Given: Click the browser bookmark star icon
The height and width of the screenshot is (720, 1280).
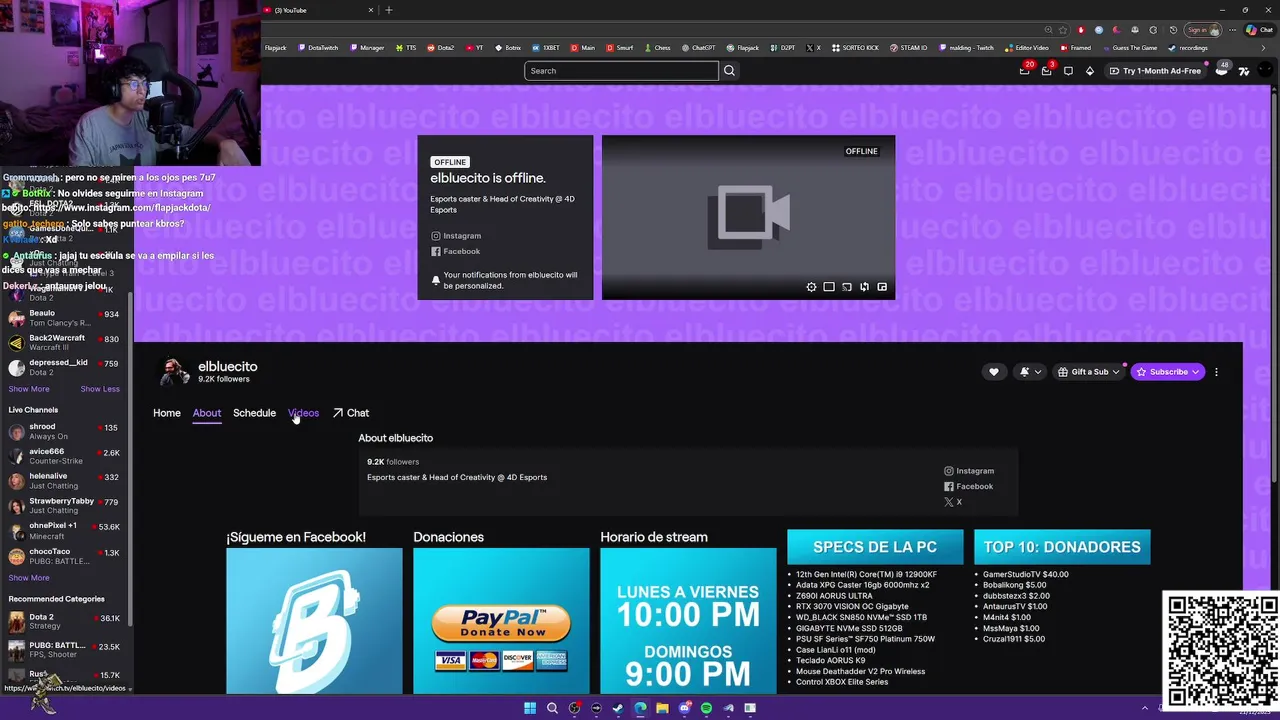Looking at the screenshot, I should [x=1063, y=30].
